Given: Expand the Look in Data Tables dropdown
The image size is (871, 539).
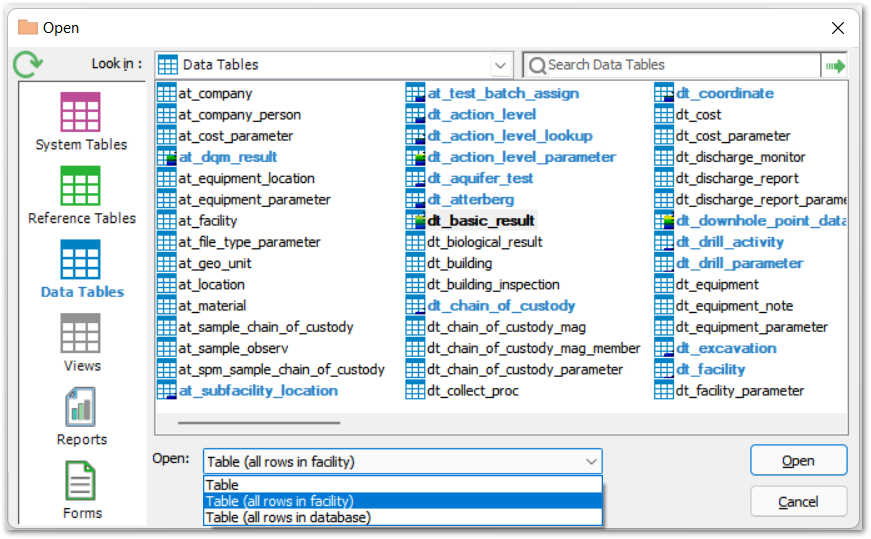Looking at the screenshot, I should pyautogui.click(x=500, y=65).
